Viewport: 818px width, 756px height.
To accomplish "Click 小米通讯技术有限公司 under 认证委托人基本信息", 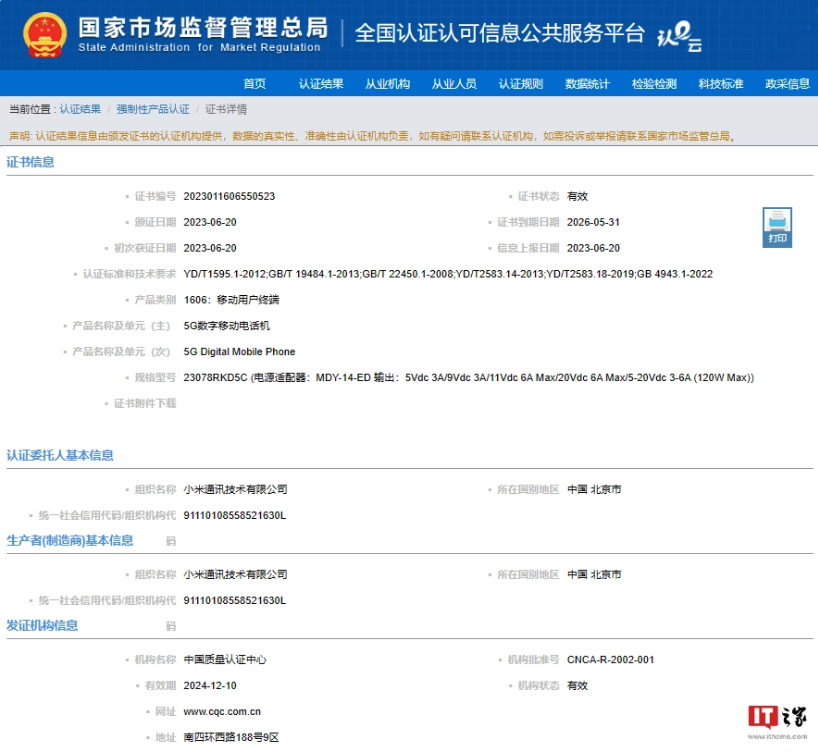I will [x=235, y=489].
